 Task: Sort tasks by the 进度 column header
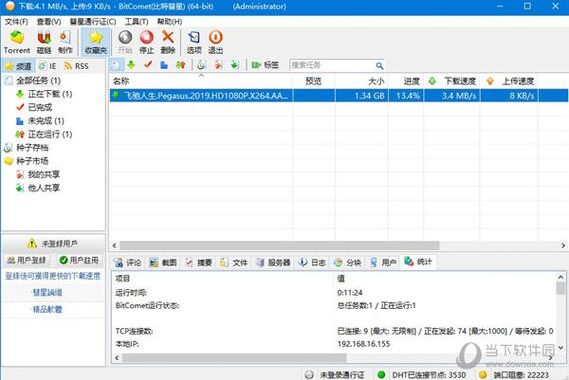point(406,81)
